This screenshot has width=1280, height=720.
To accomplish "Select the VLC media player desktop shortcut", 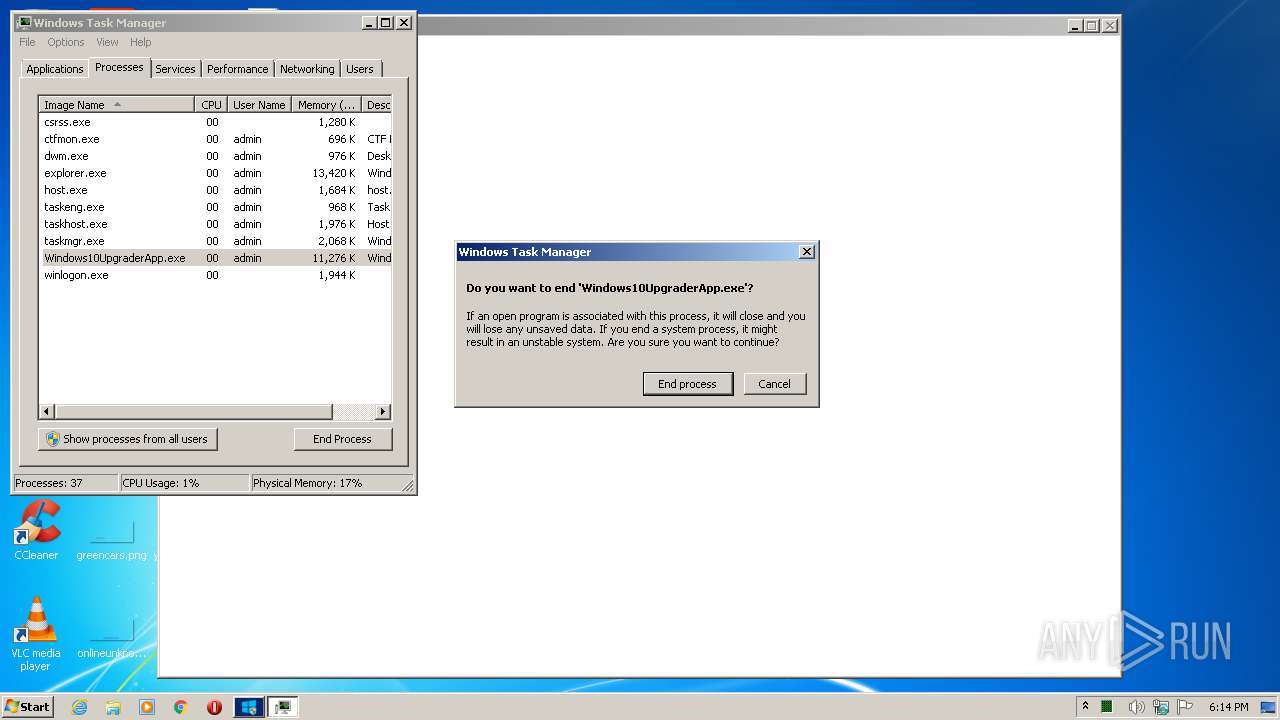I will pyautogui.click(x=36, y=633).
